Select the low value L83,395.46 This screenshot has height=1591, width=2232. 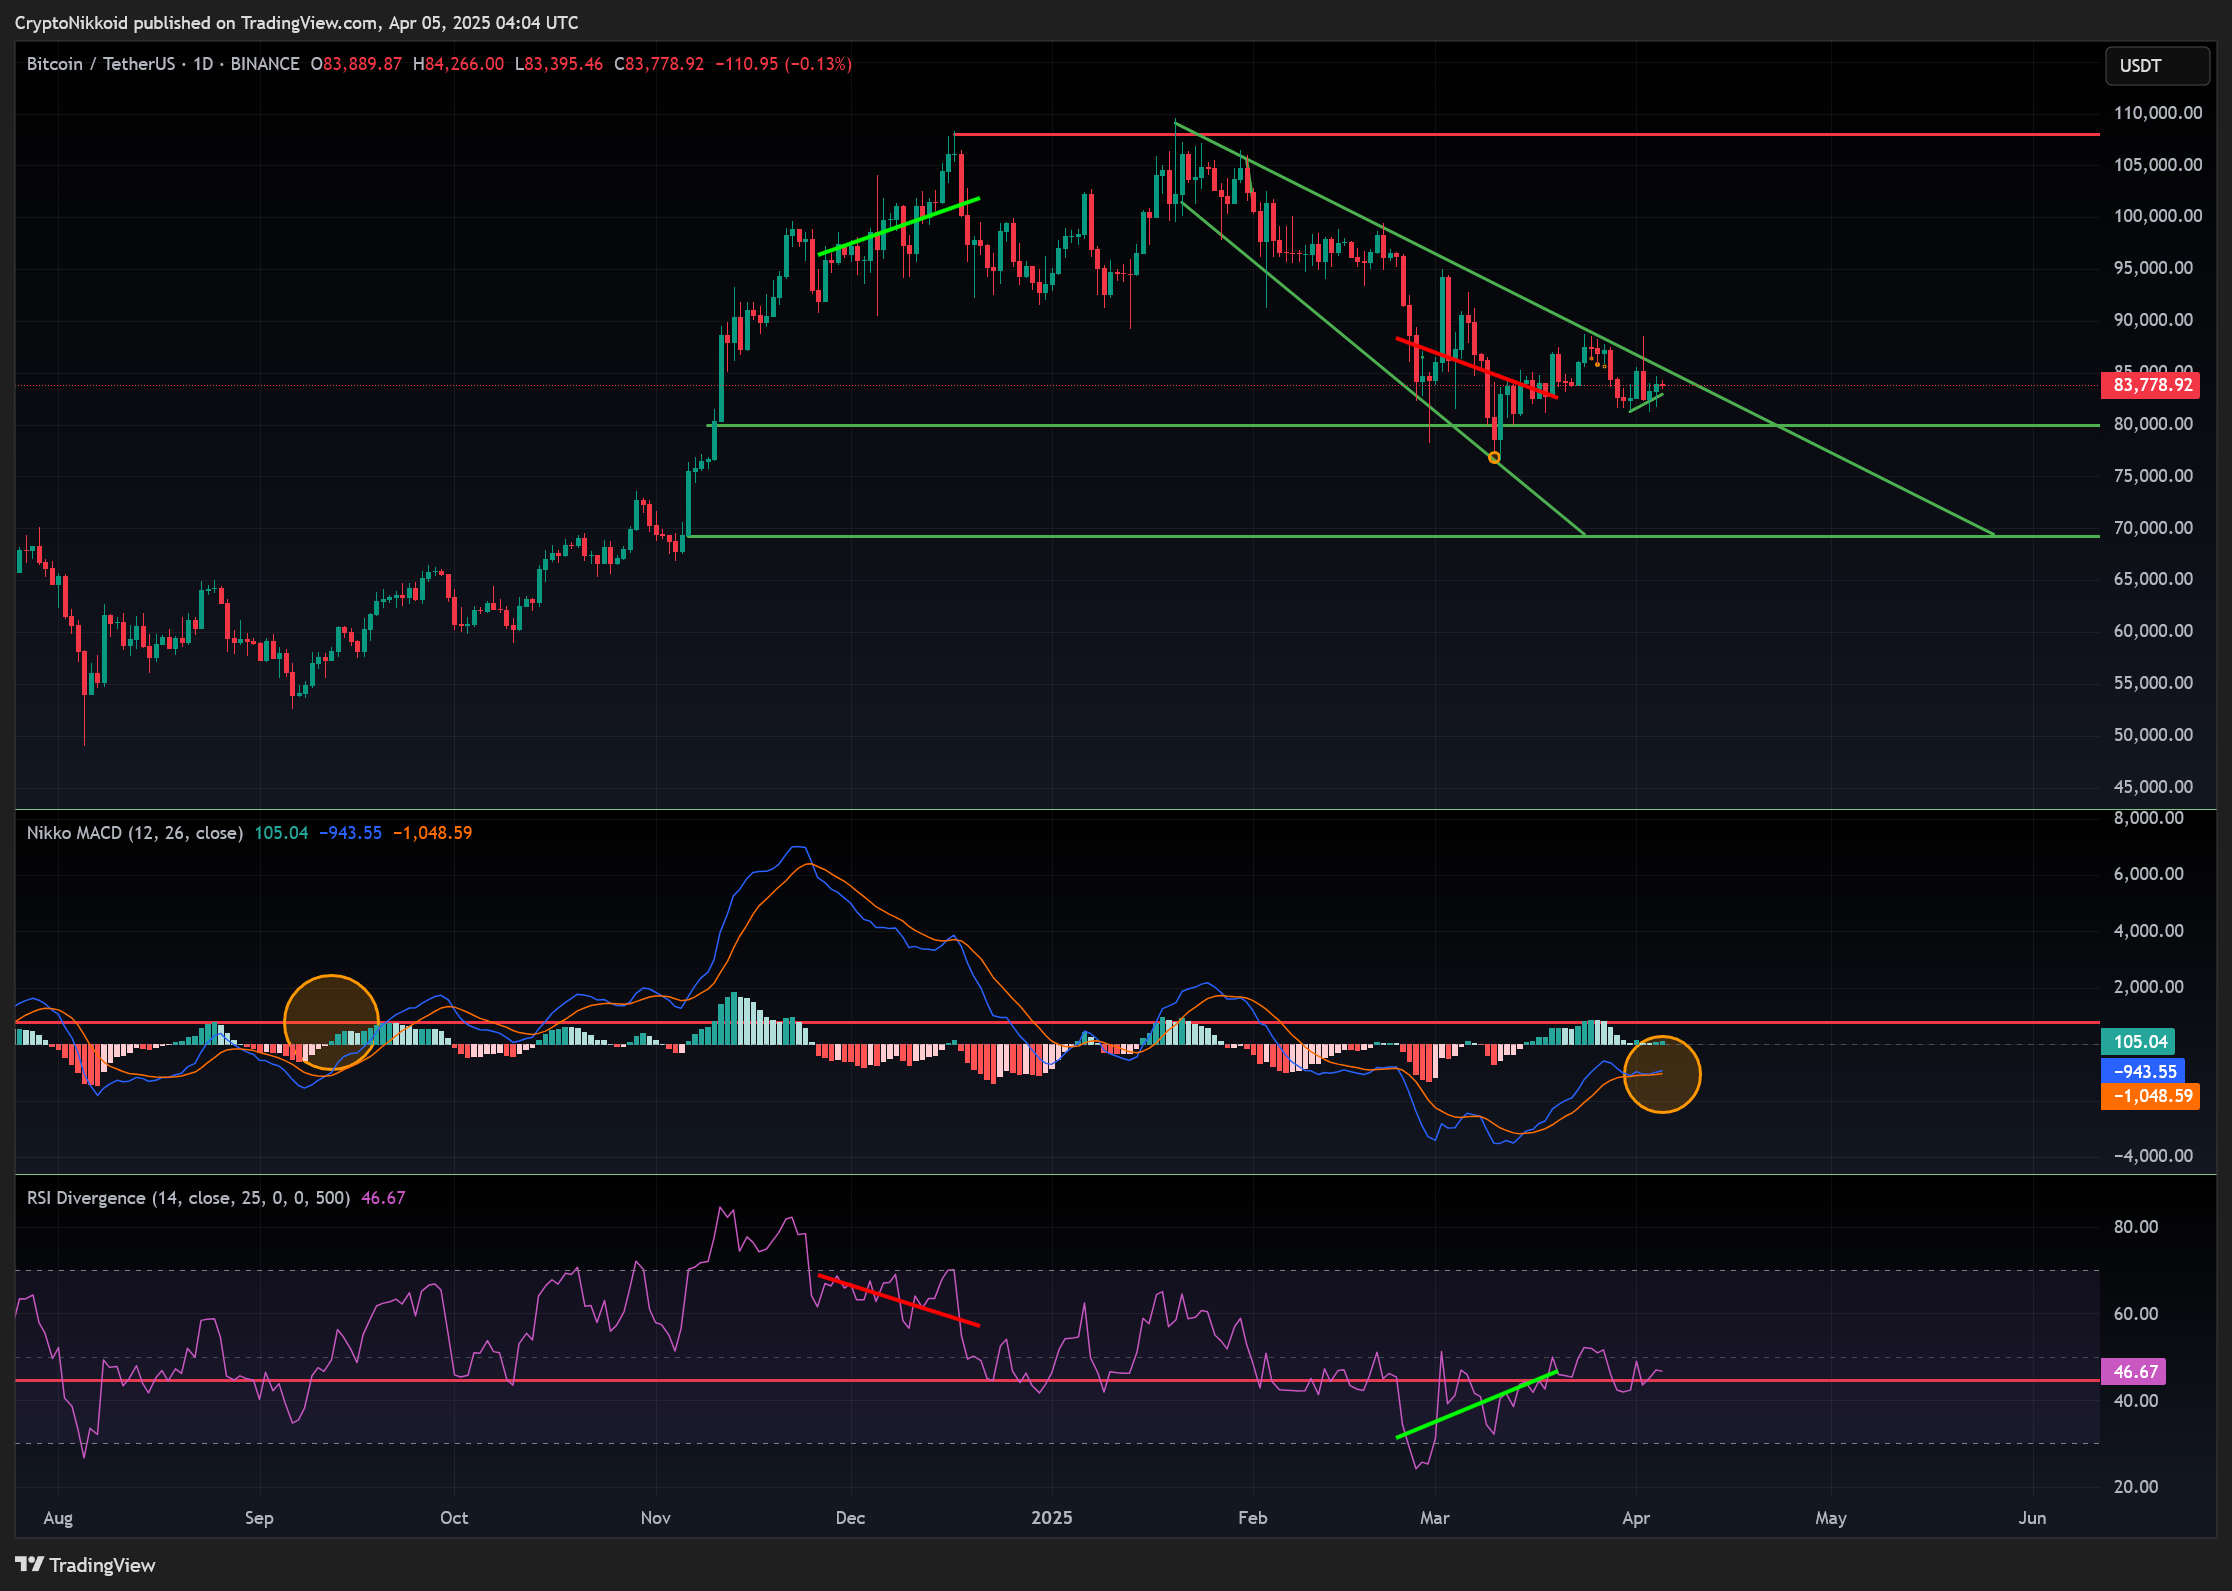(x=559, y=64)
